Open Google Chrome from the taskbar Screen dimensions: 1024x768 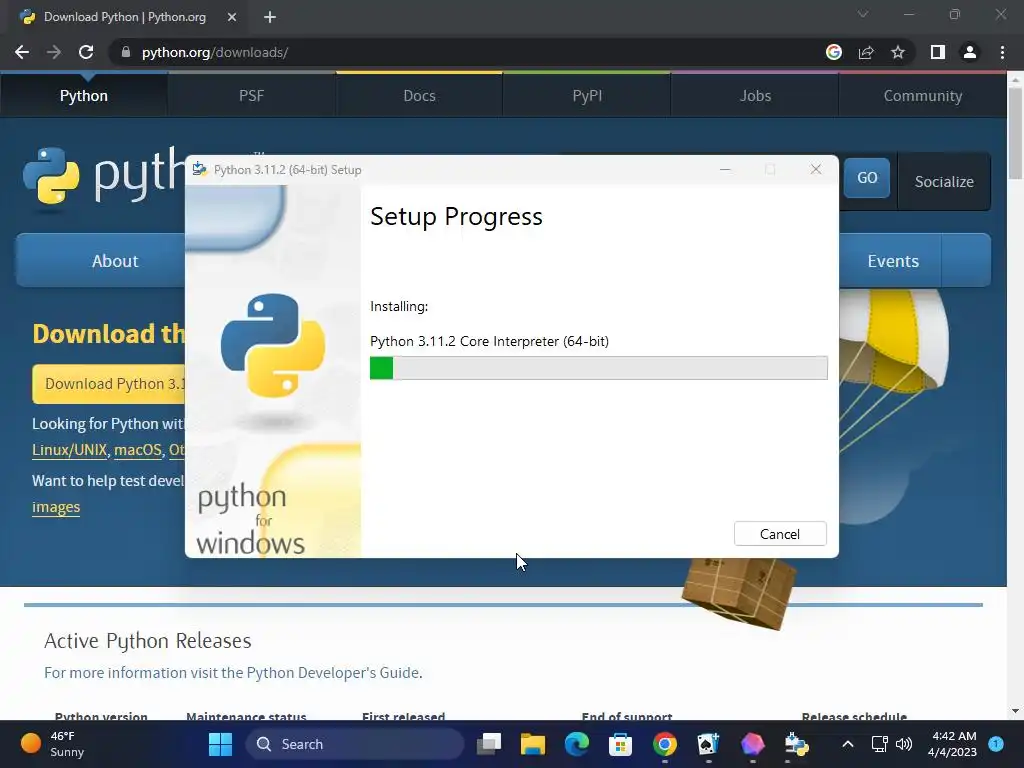point(664,744)
